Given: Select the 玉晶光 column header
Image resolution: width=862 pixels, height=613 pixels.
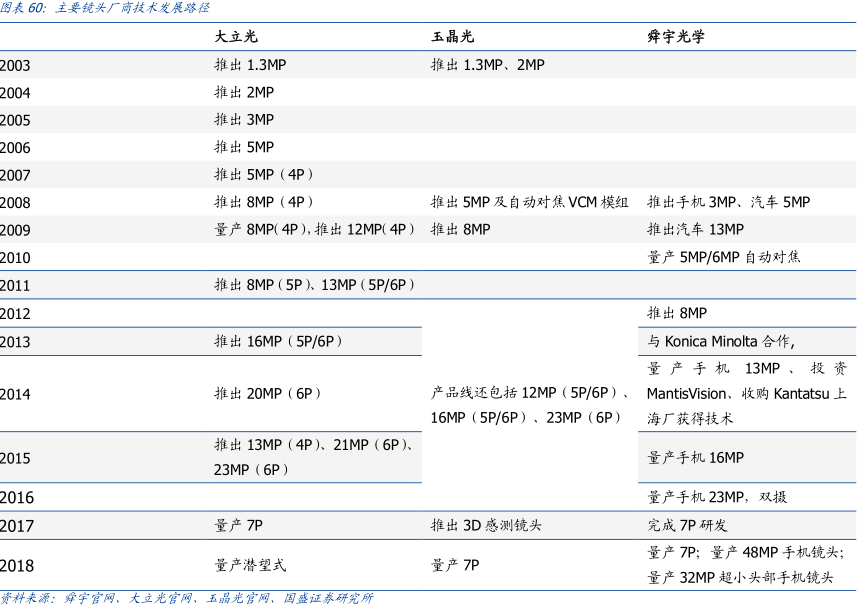Looking at the screenshot, I should tap(452, 36).
